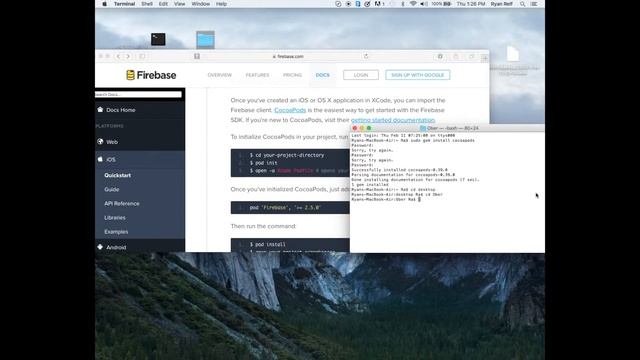Click 'Successfully installed cocoapods' terminal line

pos(400,170)
